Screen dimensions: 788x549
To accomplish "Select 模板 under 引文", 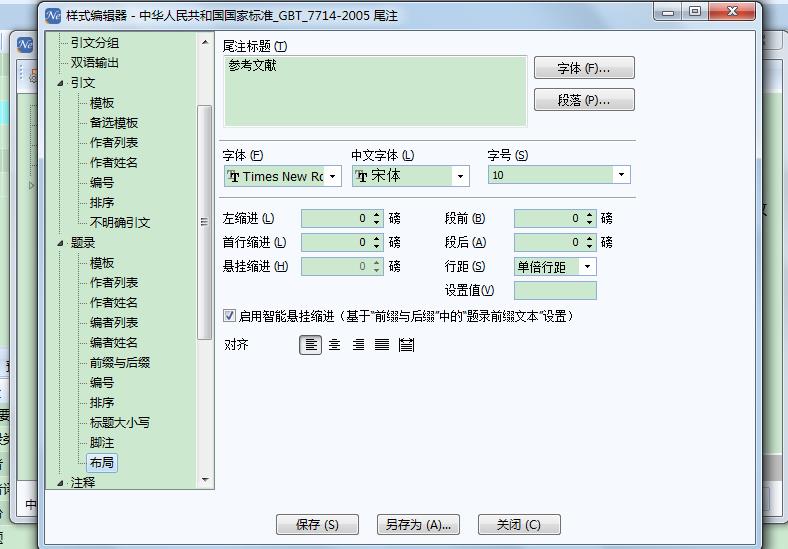I will pyautogui.click(x=102, y=103).
